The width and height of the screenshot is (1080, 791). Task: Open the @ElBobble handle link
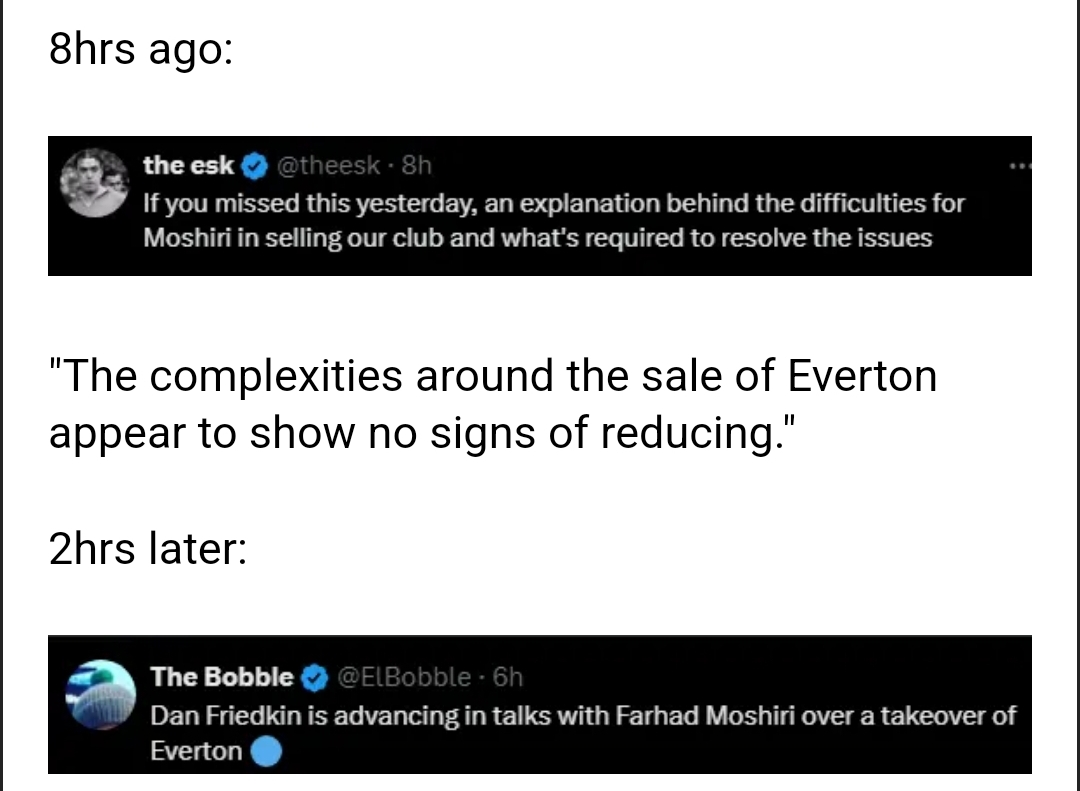point(405,677)
